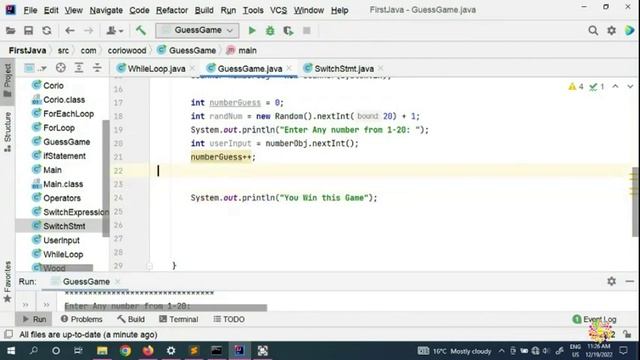Open the Refactor menu
The width and height of the screenshot is (640, 360).
tap(172, 10)
